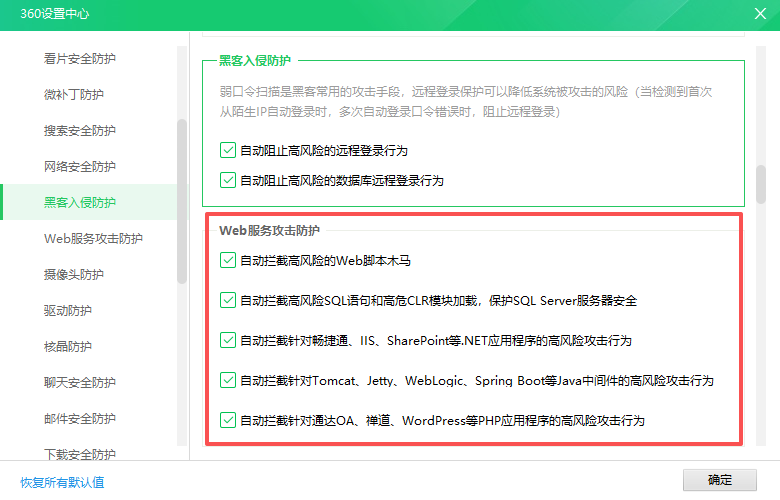Disable 自动拦截高风险的Web脚本木马 checkbox
780x500 pixels.
(228, 261)
